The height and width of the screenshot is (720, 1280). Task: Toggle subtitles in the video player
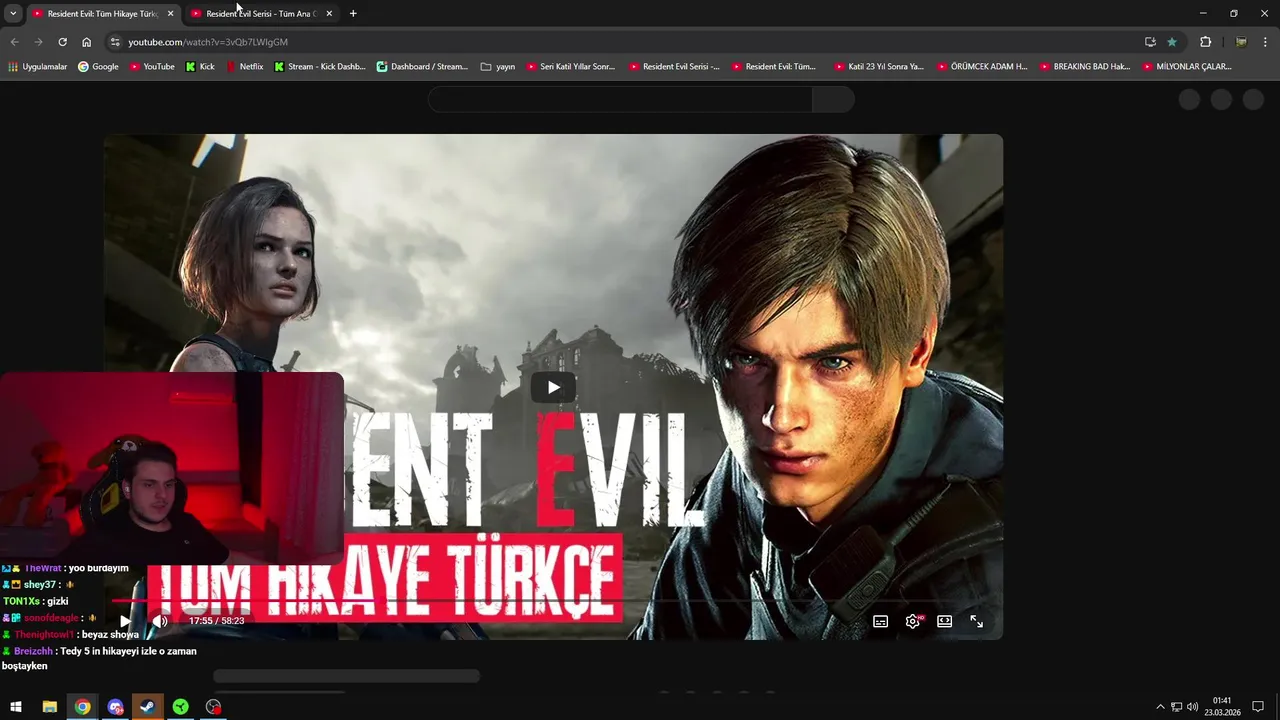pos(880,621)
